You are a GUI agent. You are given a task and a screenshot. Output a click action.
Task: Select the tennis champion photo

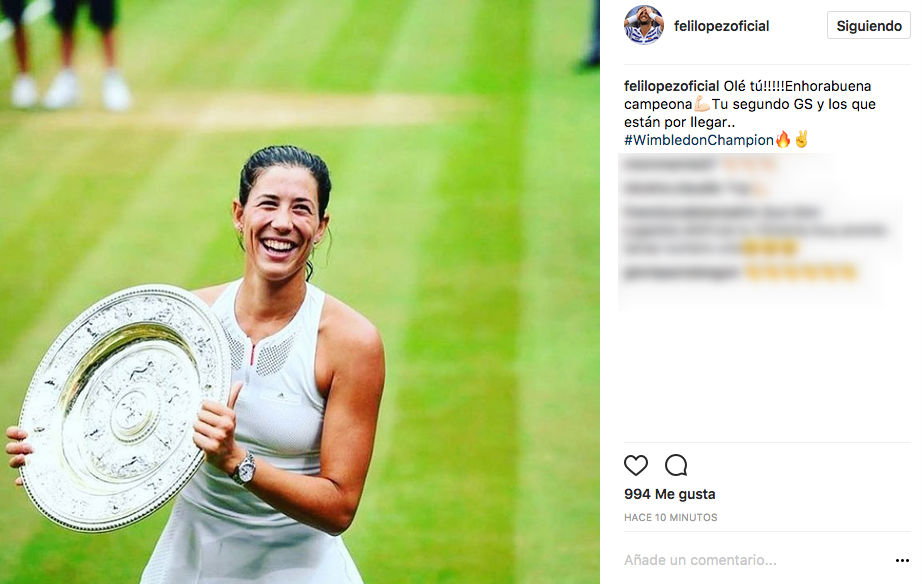[300, 292]
